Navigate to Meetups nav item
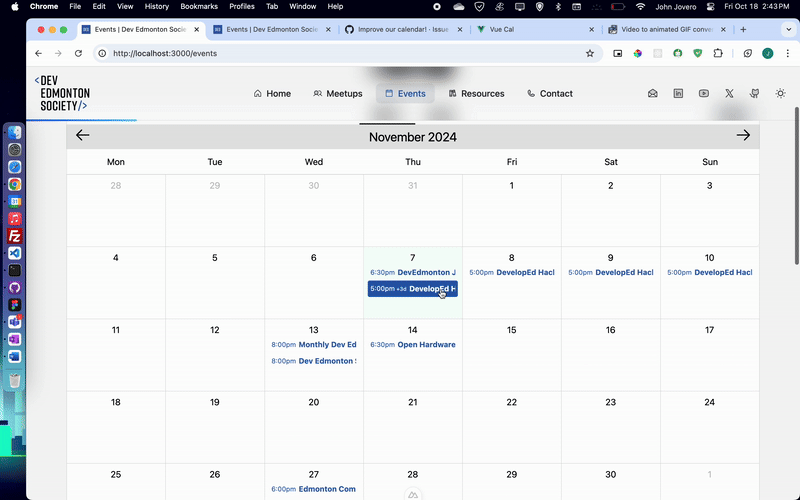800x500 pixels. click(338, 94)
